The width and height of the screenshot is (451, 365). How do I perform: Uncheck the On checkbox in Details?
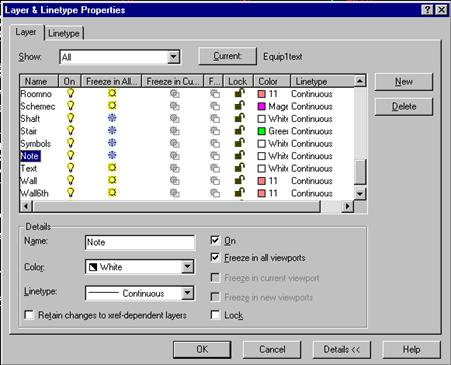click(x=215, y=240)
